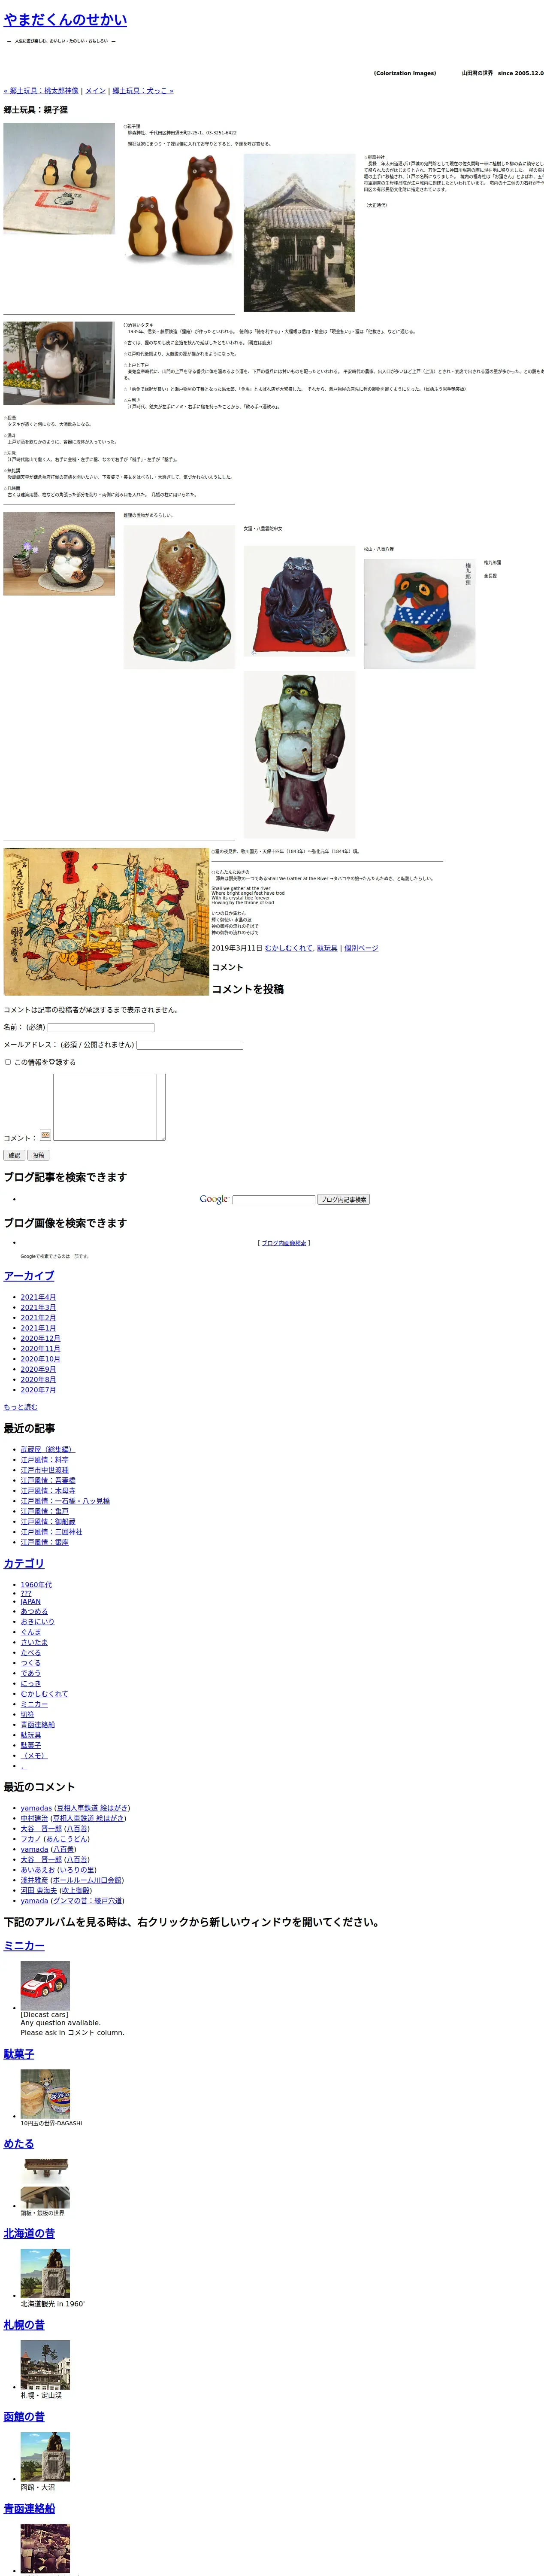The width and height of the screenshot is (544, 2576).
Task: Click the red diecast car album thumbnail
Action: point(45,1985)
